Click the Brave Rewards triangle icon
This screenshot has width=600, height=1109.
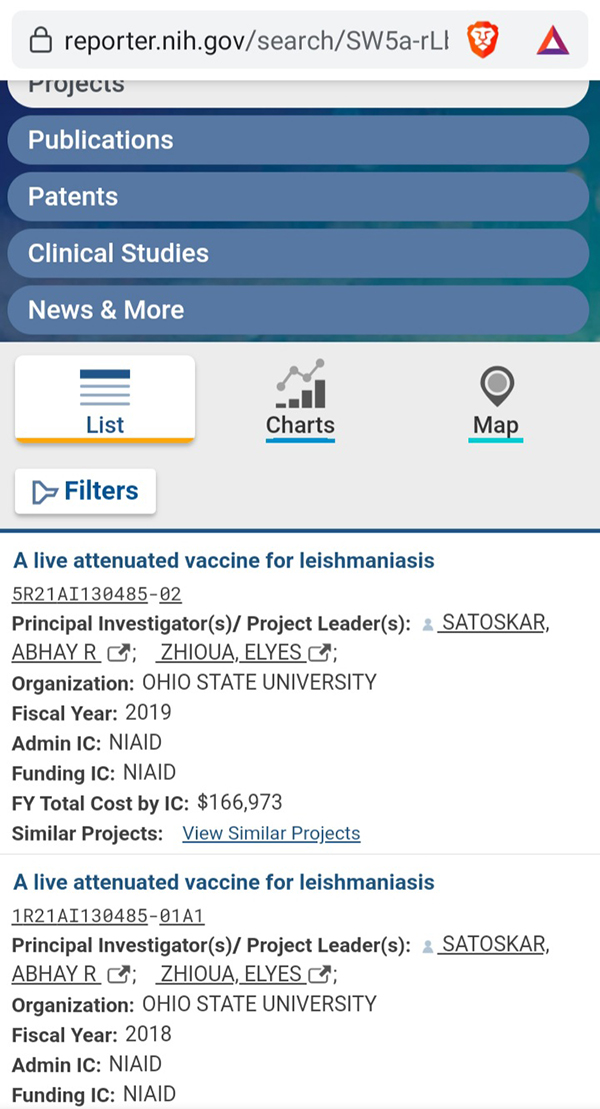pyautogui.click(x=552, y=40)
